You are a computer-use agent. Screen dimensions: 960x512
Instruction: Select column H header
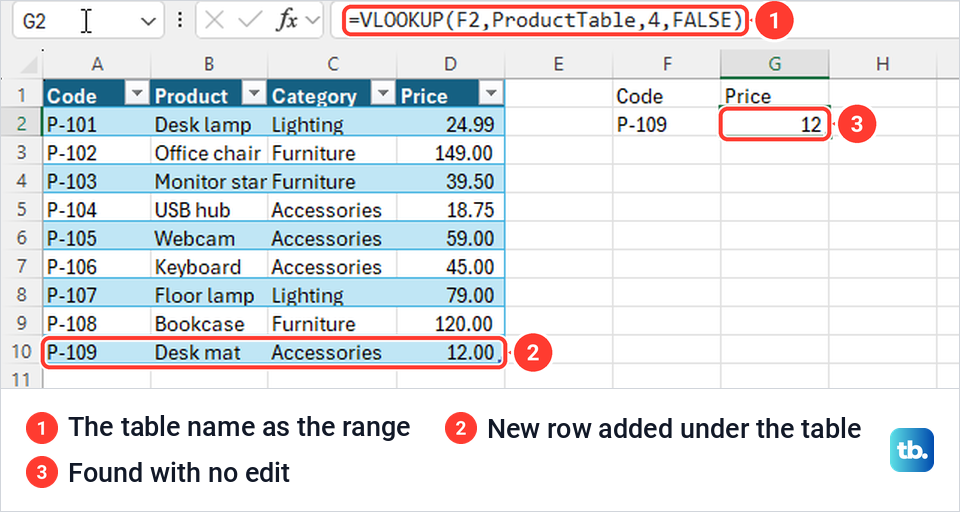coord(882,64)
